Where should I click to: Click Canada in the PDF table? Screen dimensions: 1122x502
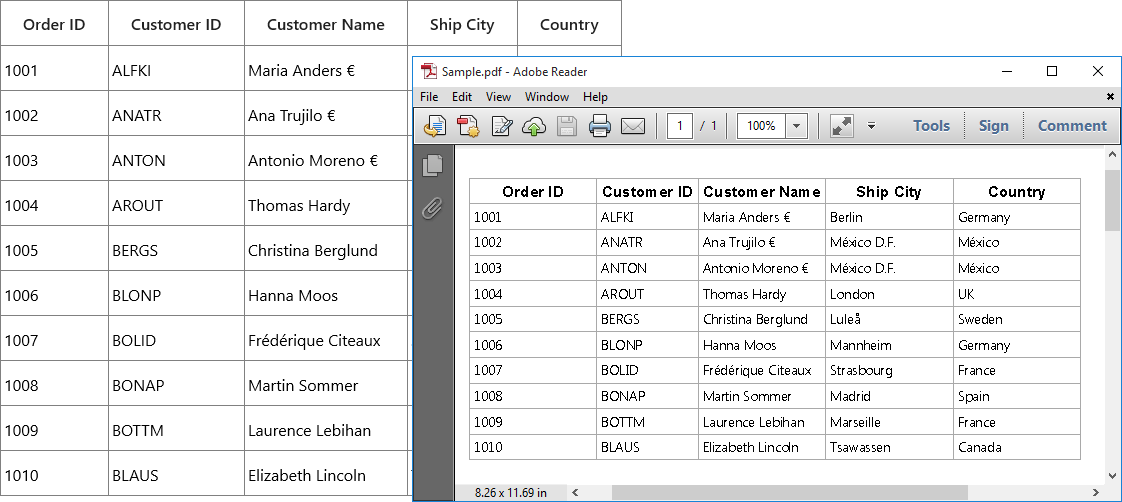coord(980,447)
